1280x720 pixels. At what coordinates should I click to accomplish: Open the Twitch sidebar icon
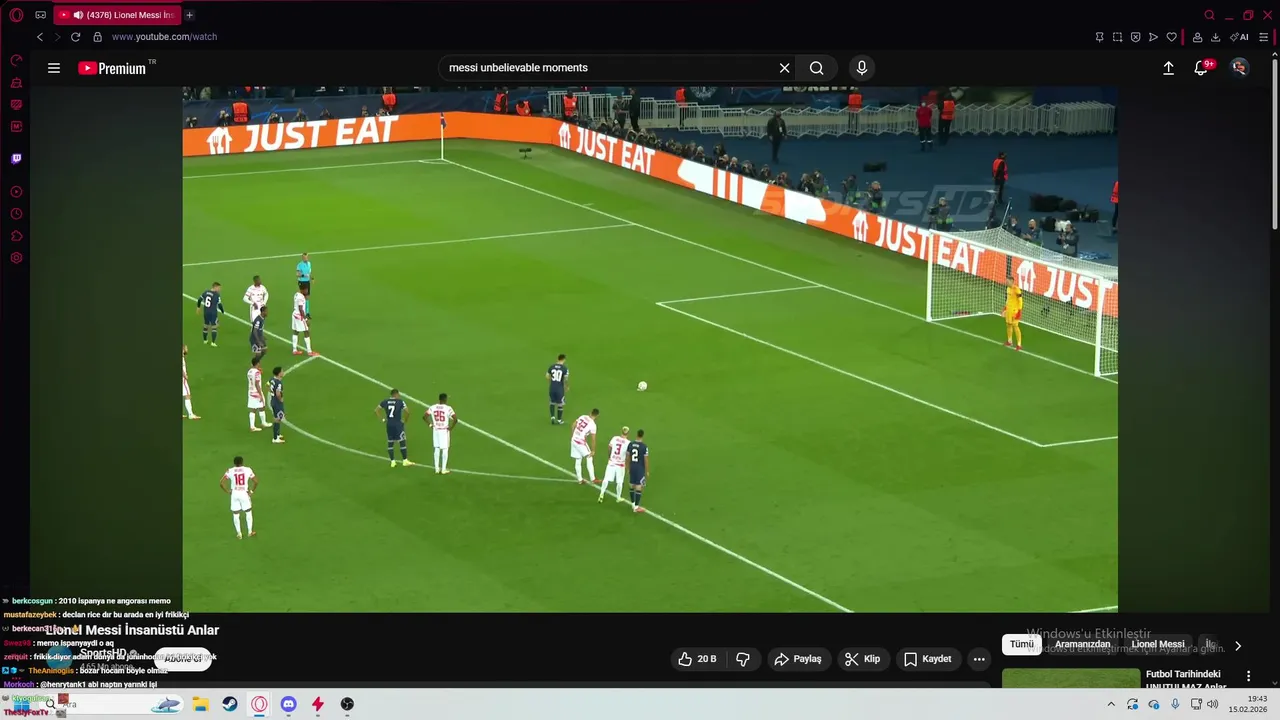pos(16,159)
